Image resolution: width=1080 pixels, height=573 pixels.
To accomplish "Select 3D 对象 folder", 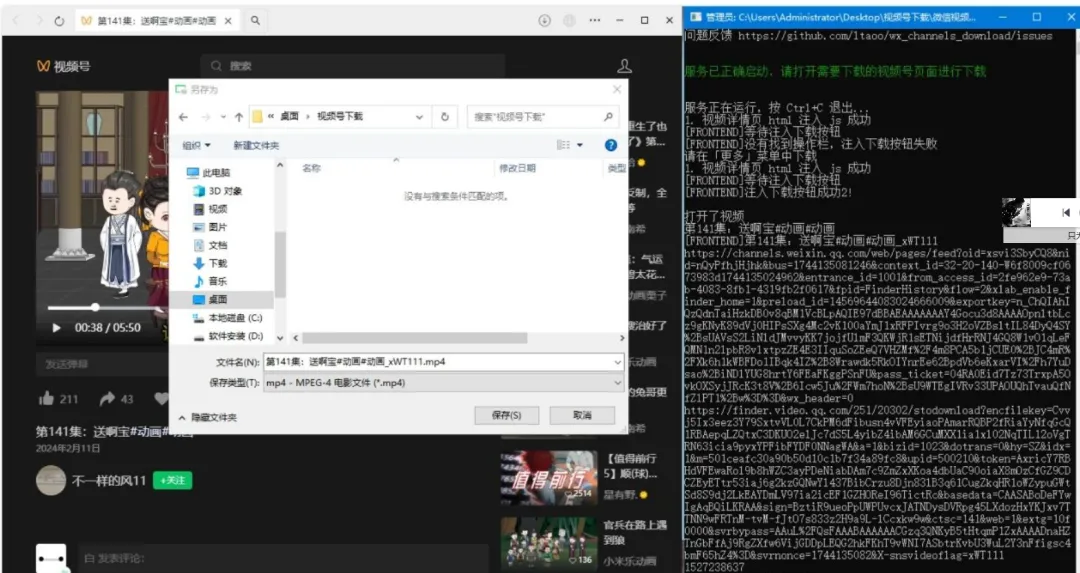I will coord(218,191).
